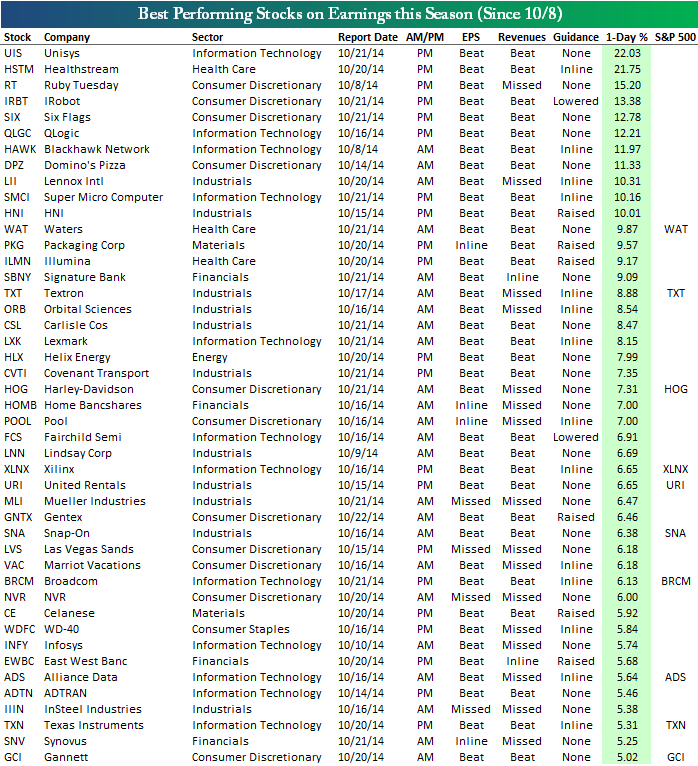Image resolution: width=698 pixels, height=766 pixels.
Task: Click the Report Date column header
Action: (368, 37)
